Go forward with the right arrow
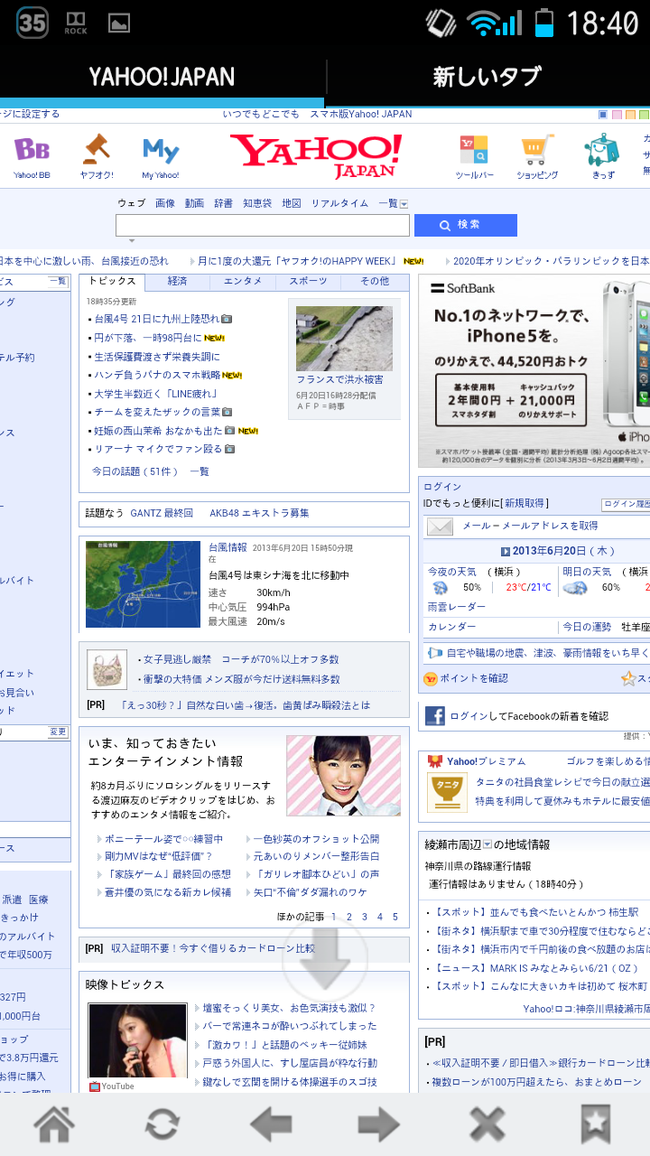This screenshot has width=650, height=1156. click(x=379, y=1124)
